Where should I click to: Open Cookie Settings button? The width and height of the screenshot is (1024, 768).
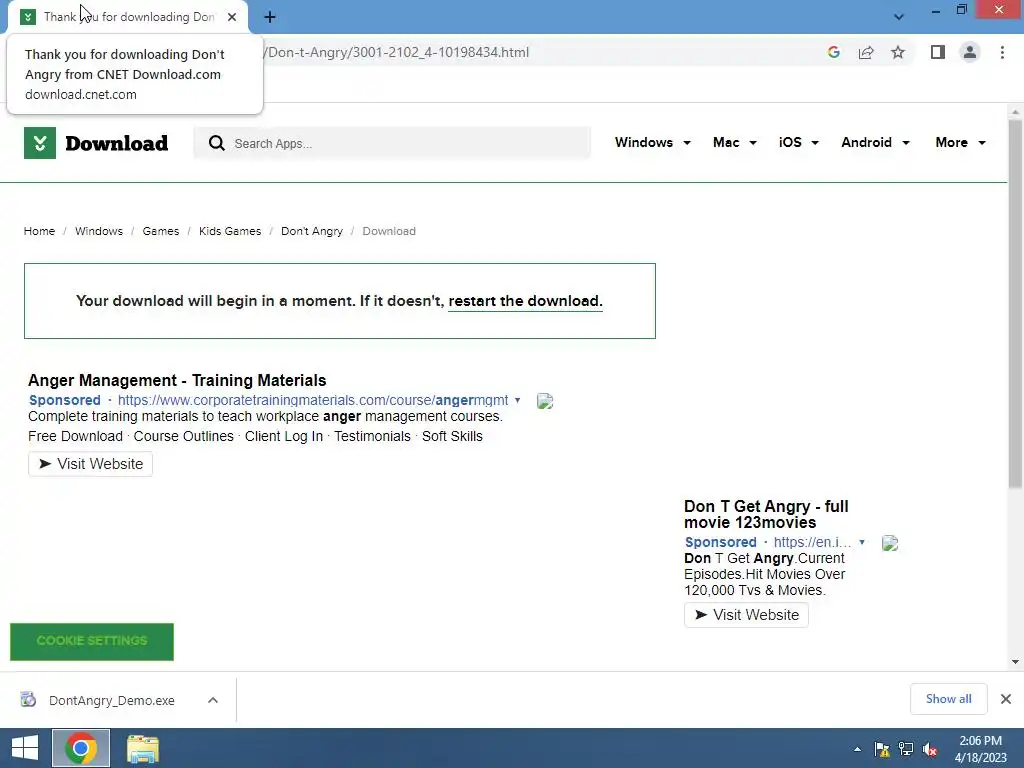tap(92, 641)
